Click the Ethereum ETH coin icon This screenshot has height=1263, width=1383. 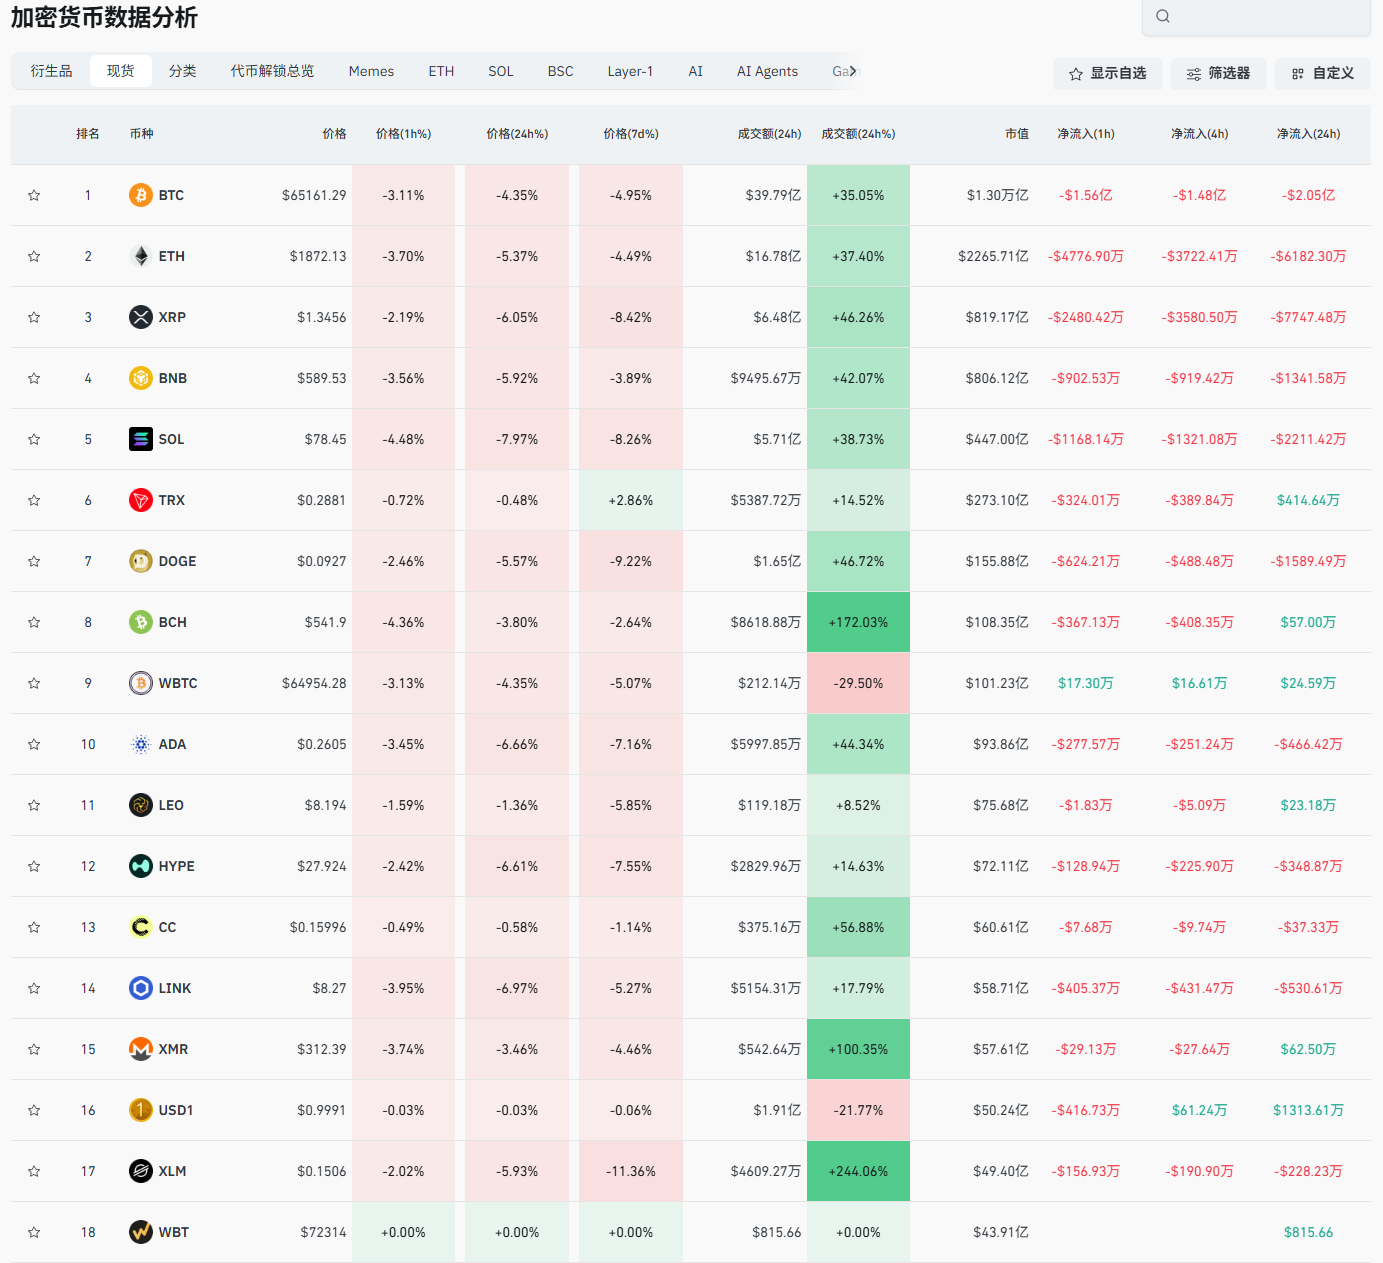click(x=141, y=256)
